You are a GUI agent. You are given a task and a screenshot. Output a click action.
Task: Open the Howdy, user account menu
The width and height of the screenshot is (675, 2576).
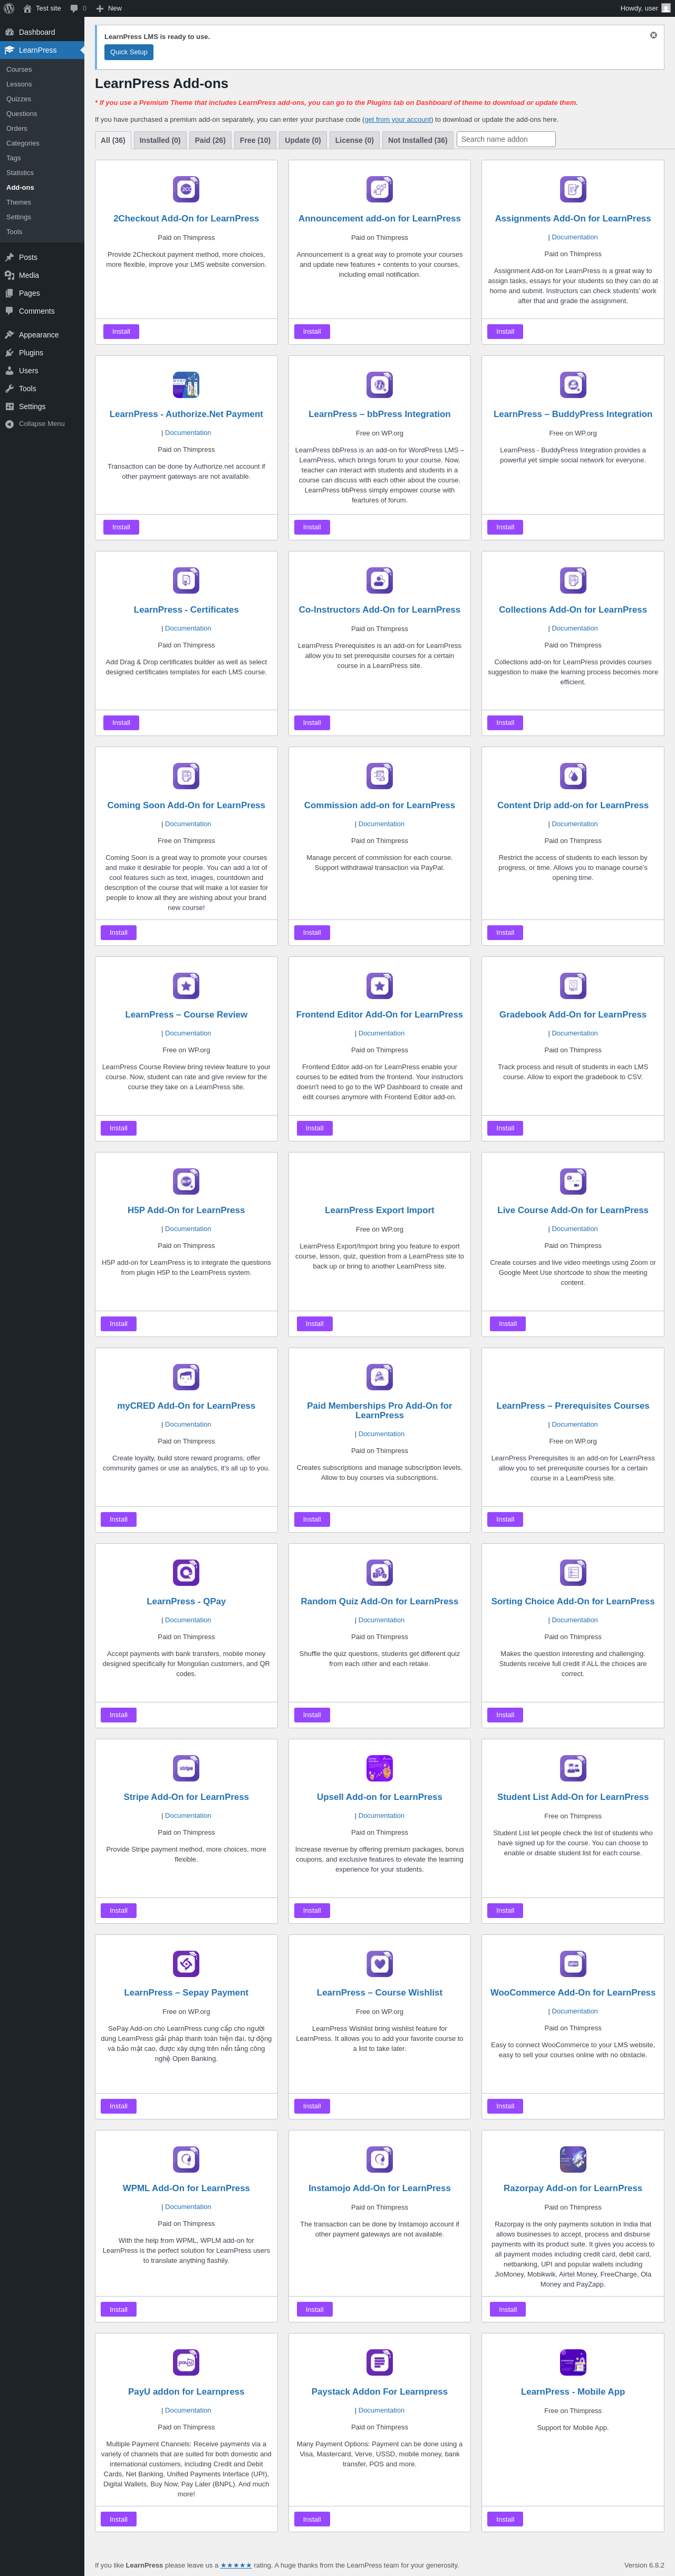click(645, 8)
